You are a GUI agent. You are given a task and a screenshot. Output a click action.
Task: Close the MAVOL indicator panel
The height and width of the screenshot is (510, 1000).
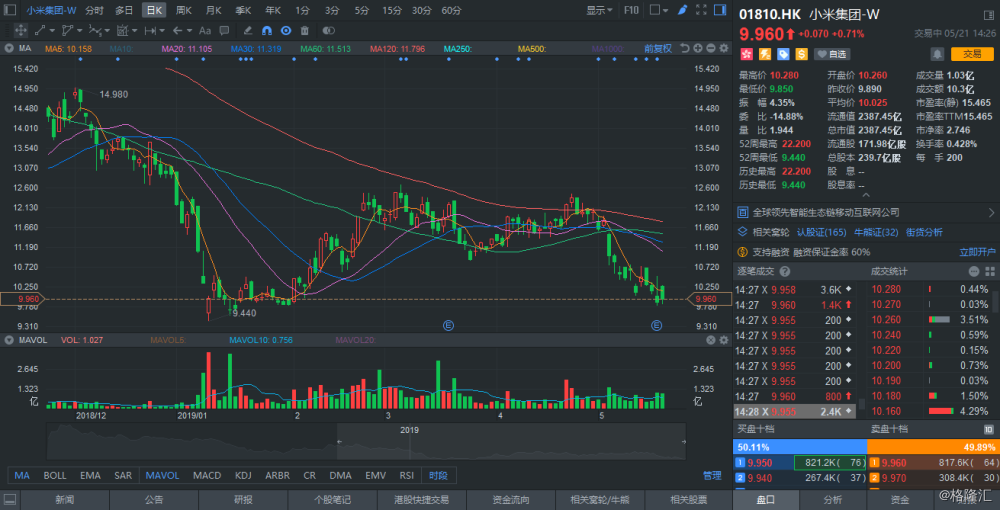710,340
